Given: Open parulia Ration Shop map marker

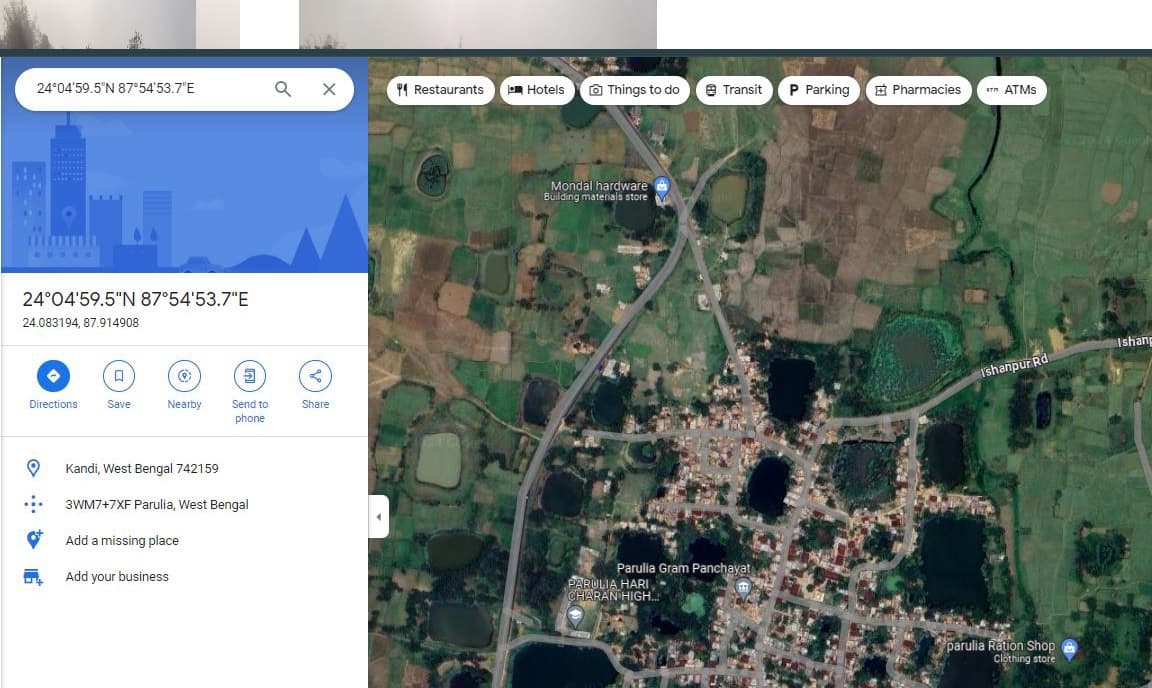Looking at the screenshot, I should pyautogui.click(x=1070, y=649).
